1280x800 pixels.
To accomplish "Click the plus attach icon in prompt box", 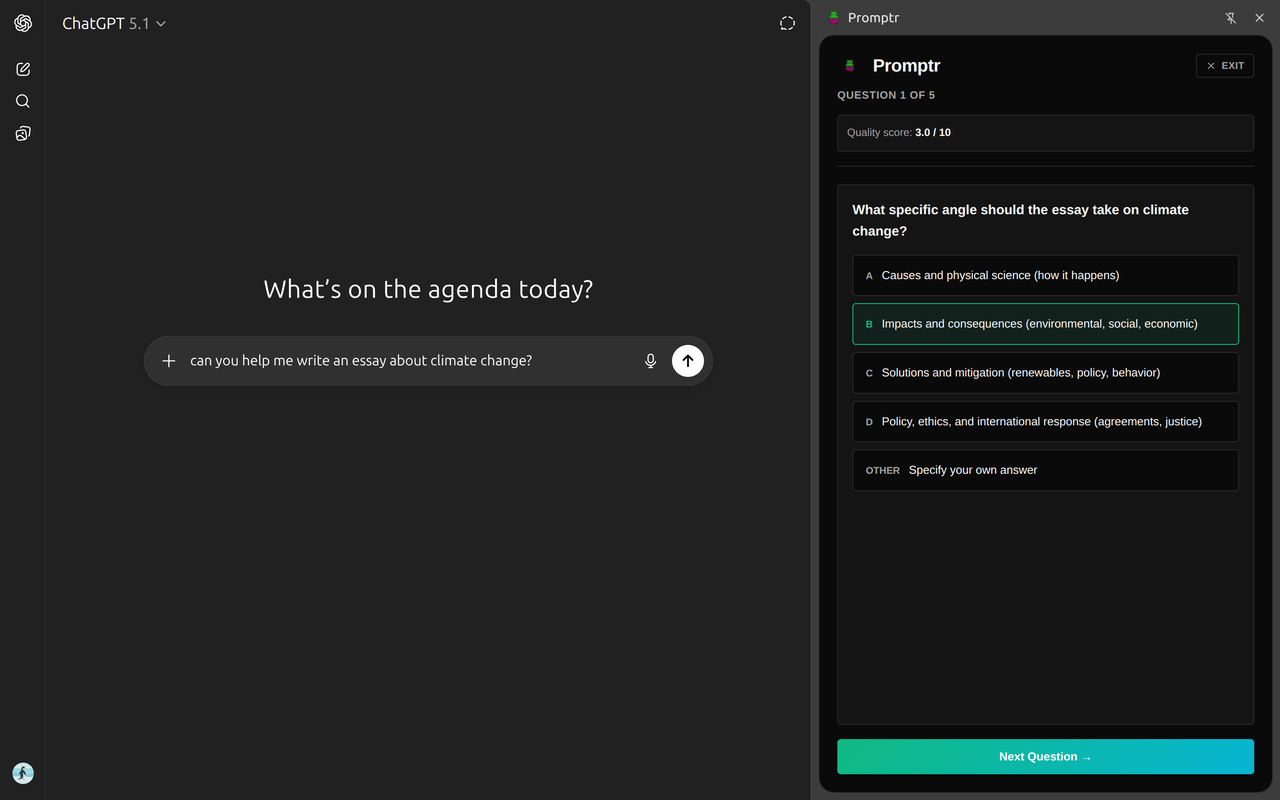I will [169, 361].
